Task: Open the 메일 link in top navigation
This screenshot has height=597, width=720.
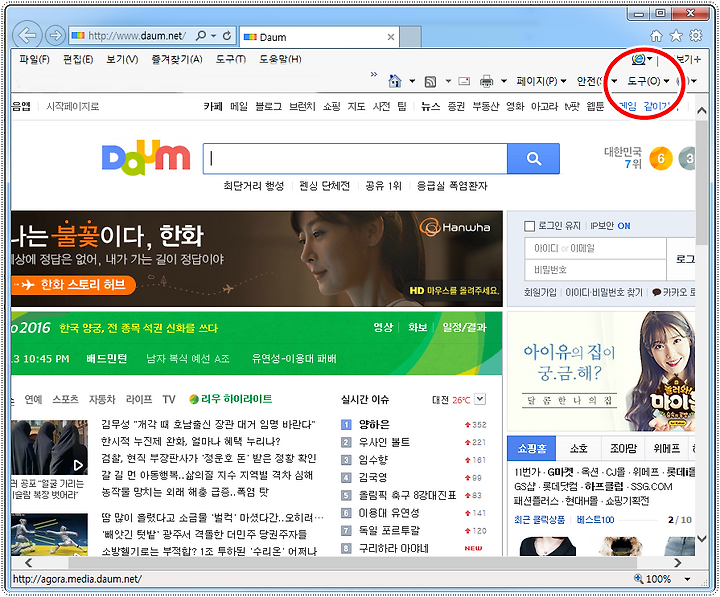Action: [x=239, y=107]
